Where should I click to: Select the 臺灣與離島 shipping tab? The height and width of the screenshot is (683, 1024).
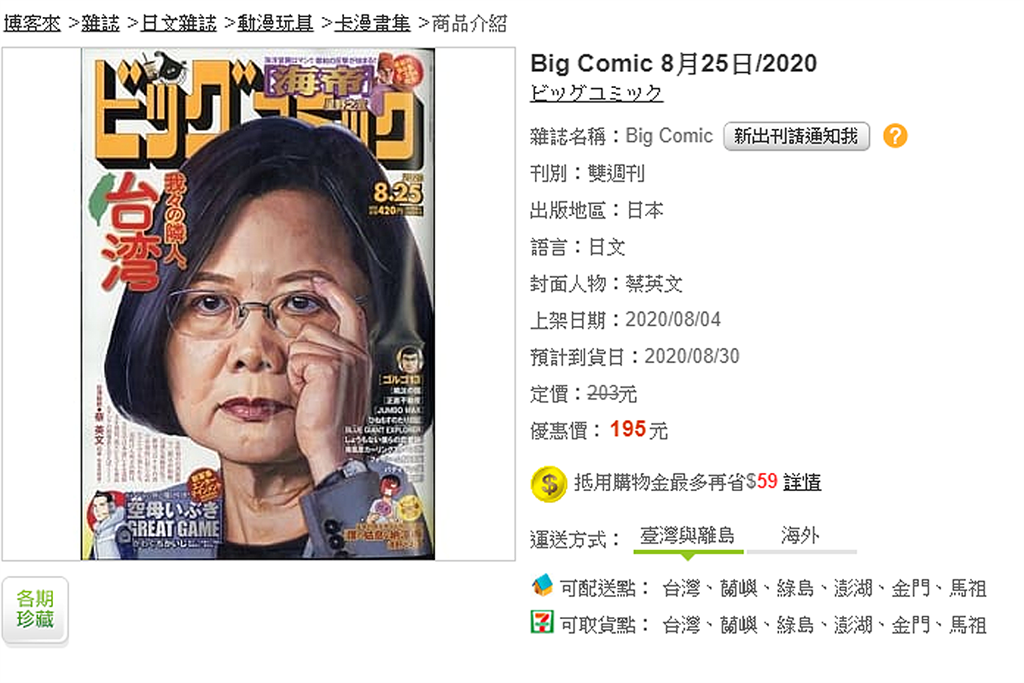pyautogui.click(x=688, y=536)
